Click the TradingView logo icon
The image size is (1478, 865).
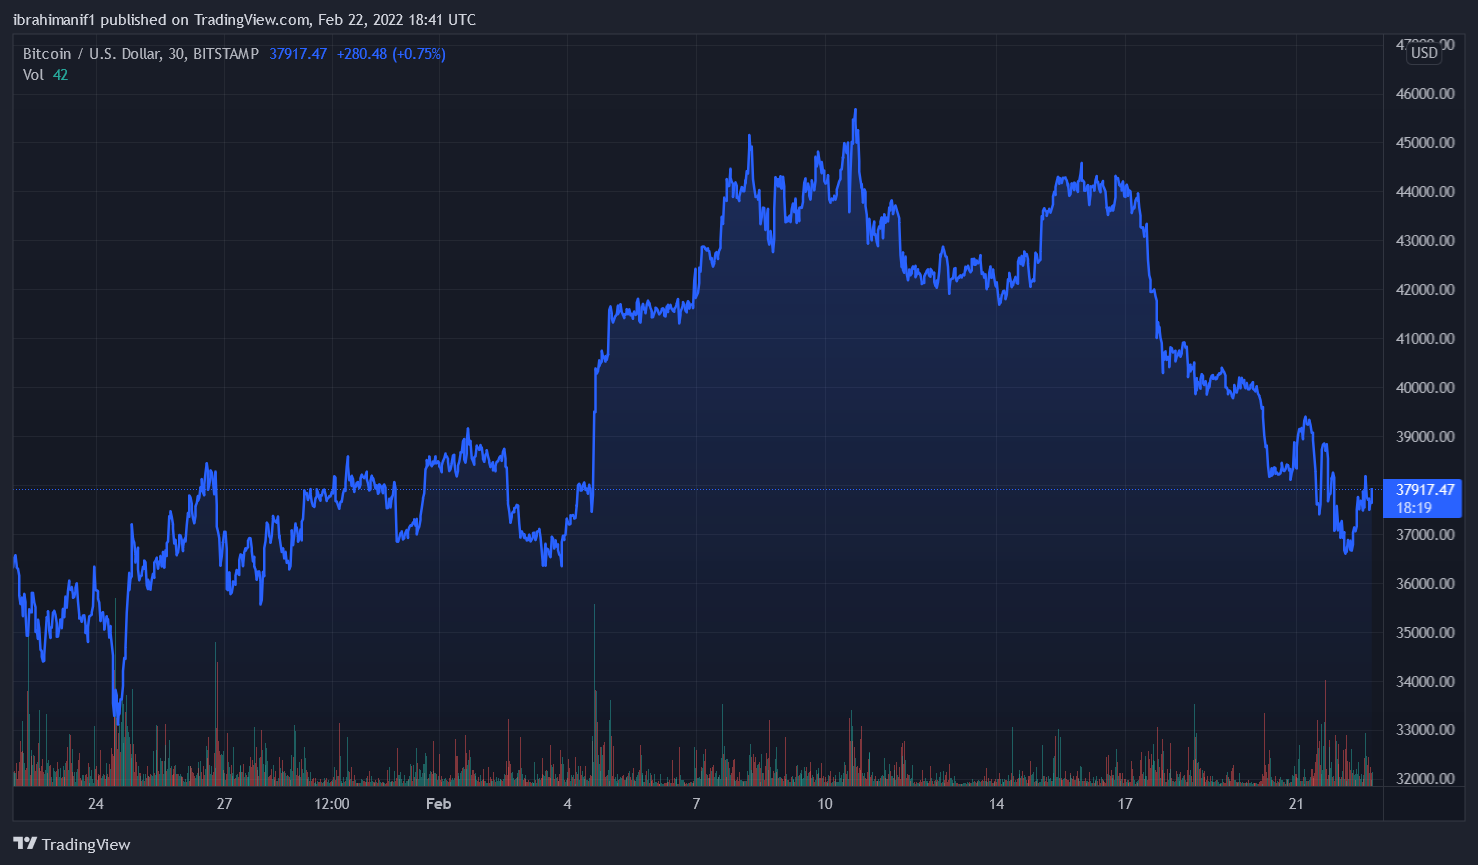click(25, 844)
